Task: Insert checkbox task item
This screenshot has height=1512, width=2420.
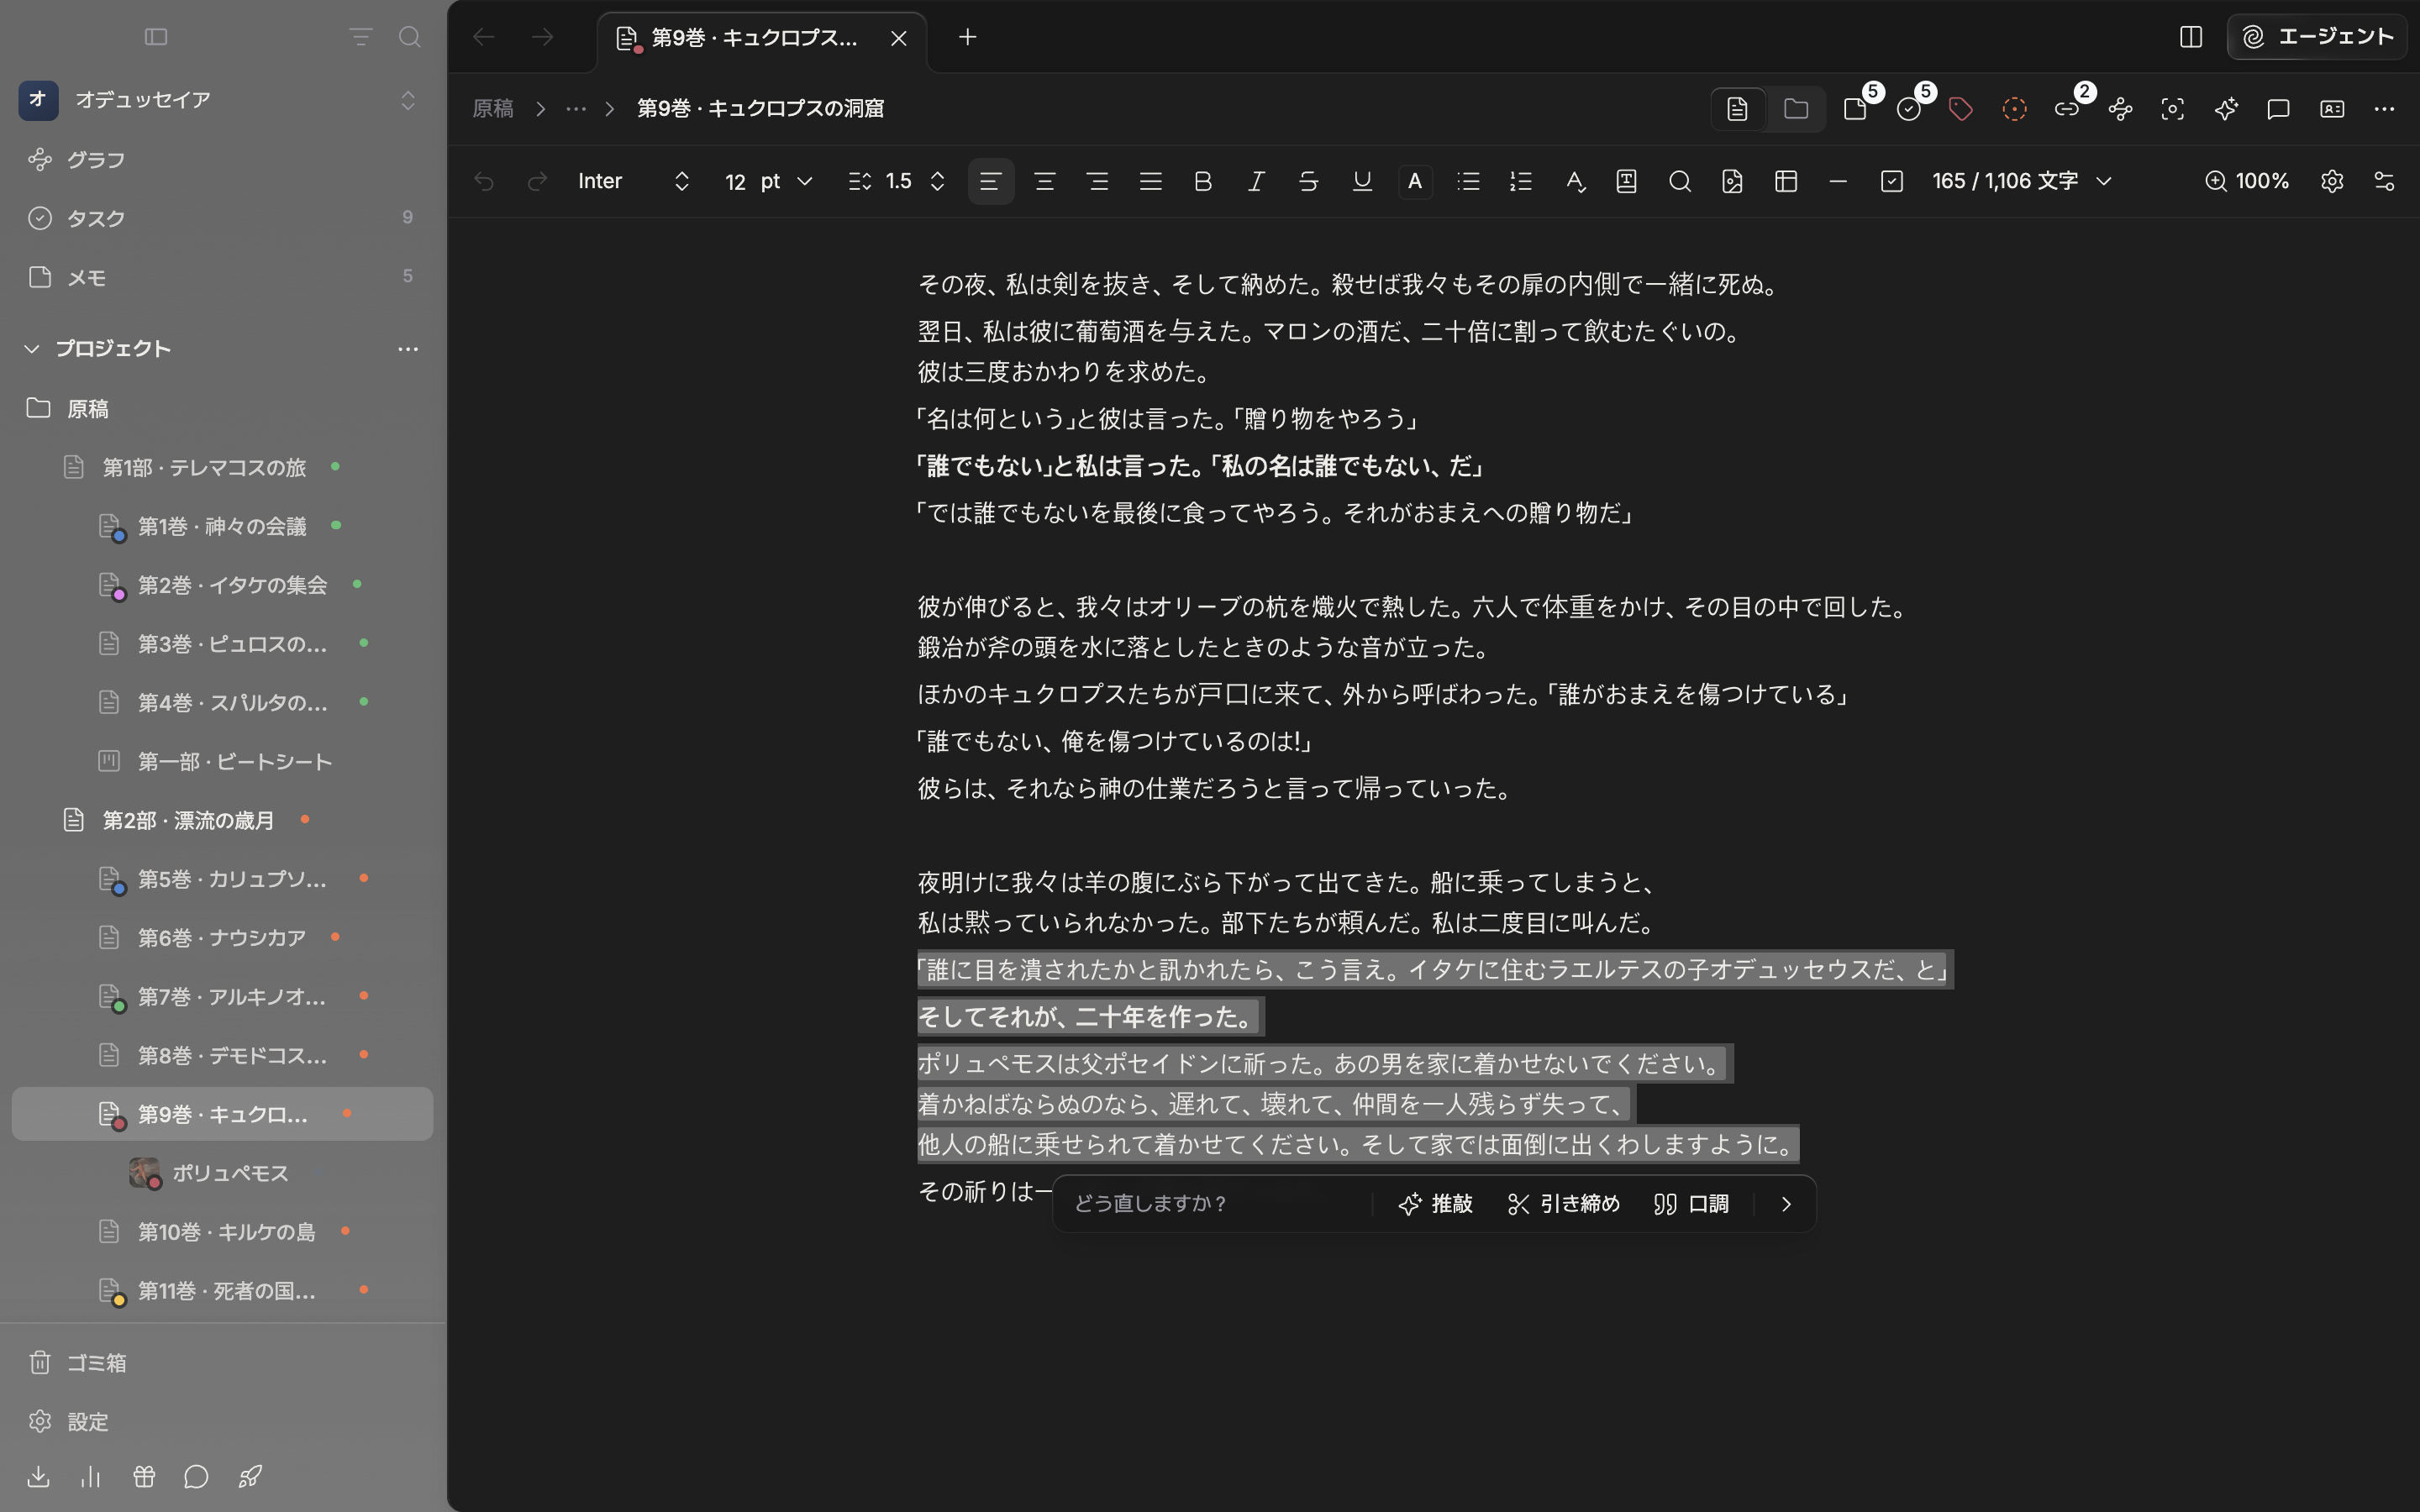Action: click(x=1891, y=181)
